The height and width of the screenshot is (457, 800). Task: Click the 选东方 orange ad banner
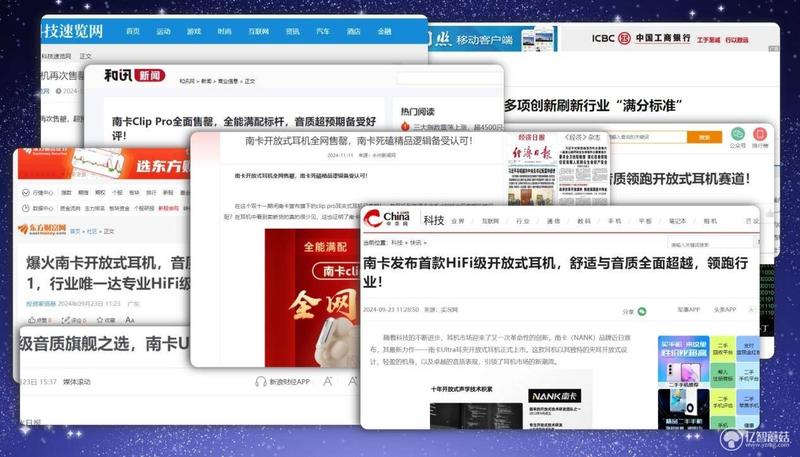click(x=104, y=163)
